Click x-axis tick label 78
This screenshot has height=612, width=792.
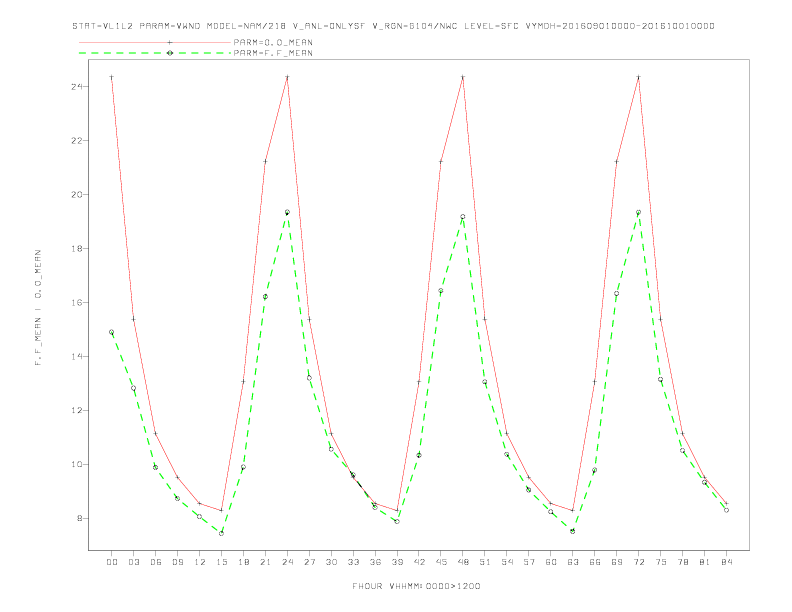click(x=683, y=562)
